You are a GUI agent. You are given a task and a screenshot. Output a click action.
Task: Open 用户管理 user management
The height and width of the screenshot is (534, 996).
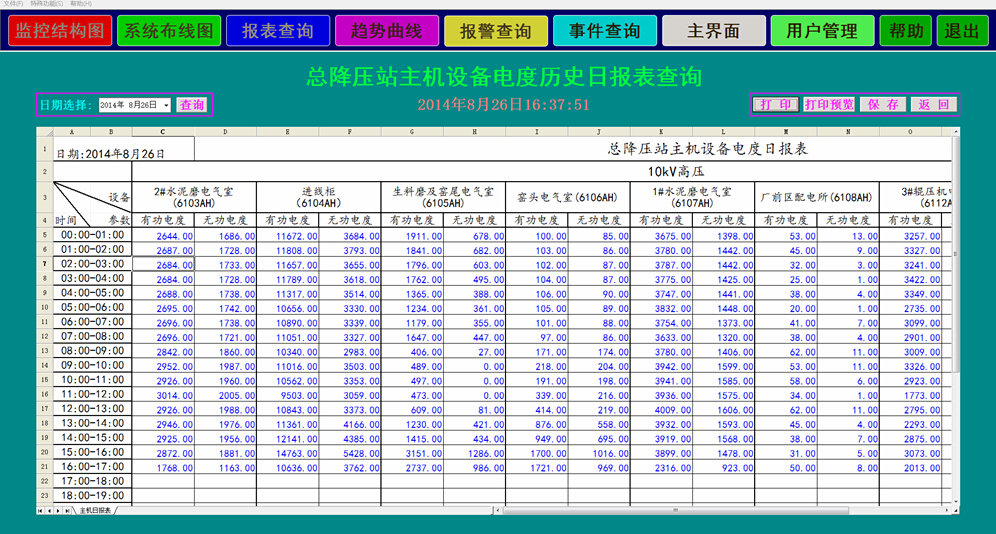tap(822, 31)
